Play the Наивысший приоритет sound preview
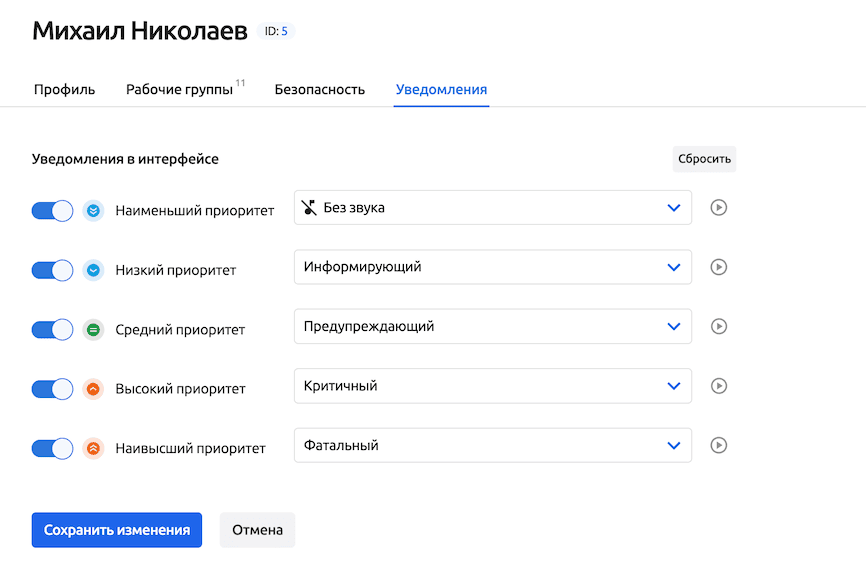Viewport: 866px width, 566px height. tap(718, 446)
